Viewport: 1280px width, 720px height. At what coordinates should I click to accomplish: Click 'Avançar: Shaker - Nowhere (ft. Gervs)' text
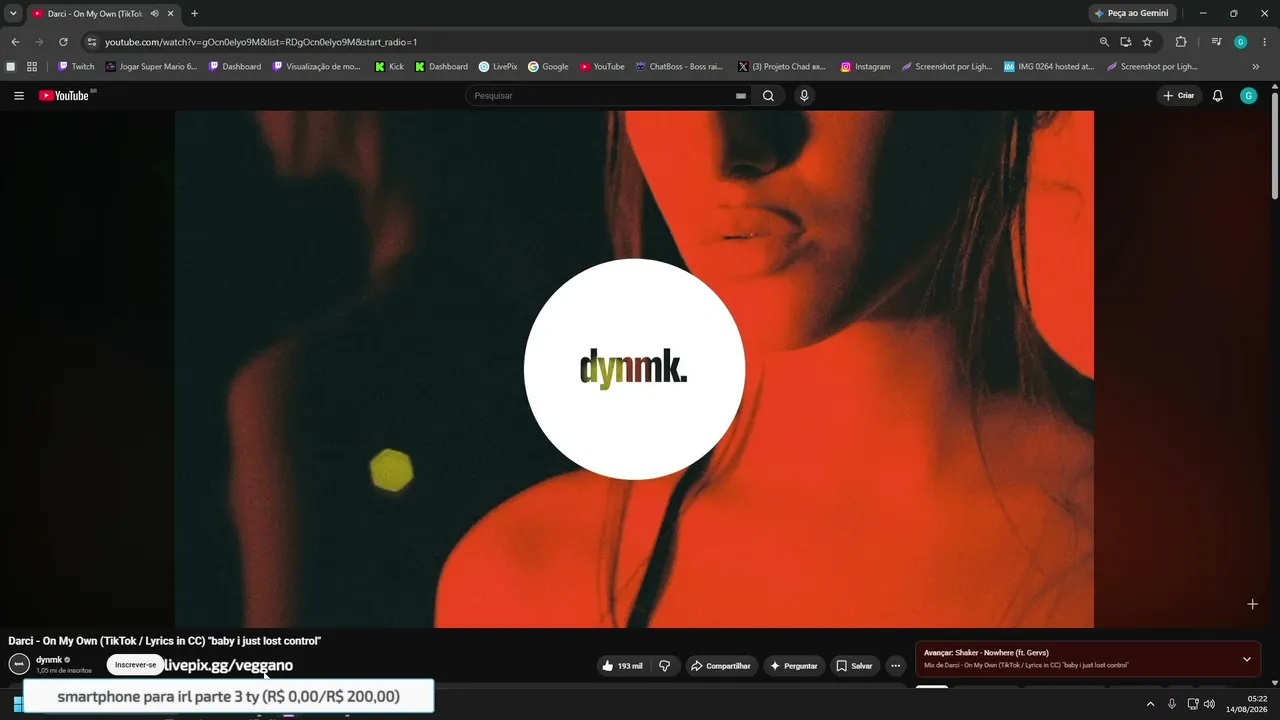click(x=986, y=653)
